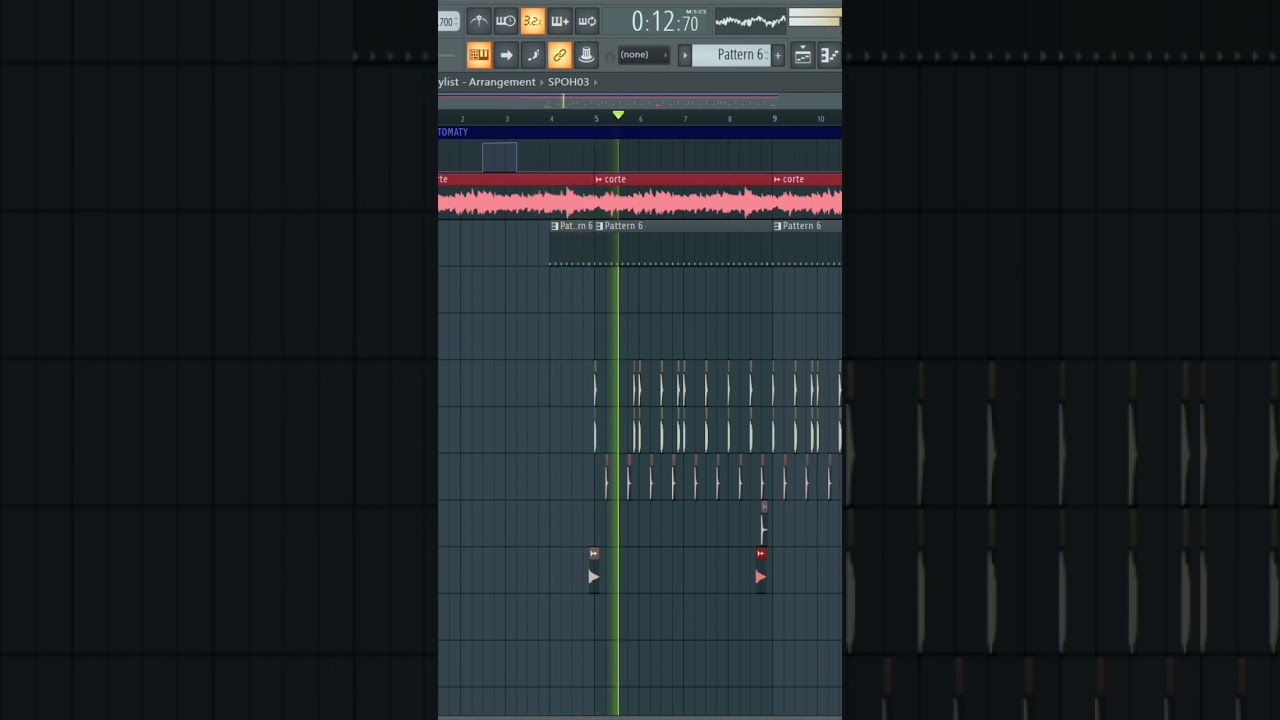
Task: Select the rightmost corte audio clip header
Action: click(808, 179)
